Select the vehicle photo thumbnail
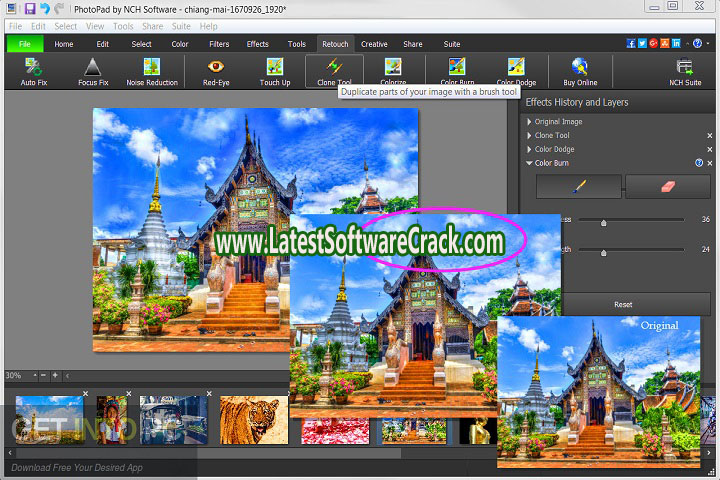Screen dimensions: 720x480 tap(174, 420)
